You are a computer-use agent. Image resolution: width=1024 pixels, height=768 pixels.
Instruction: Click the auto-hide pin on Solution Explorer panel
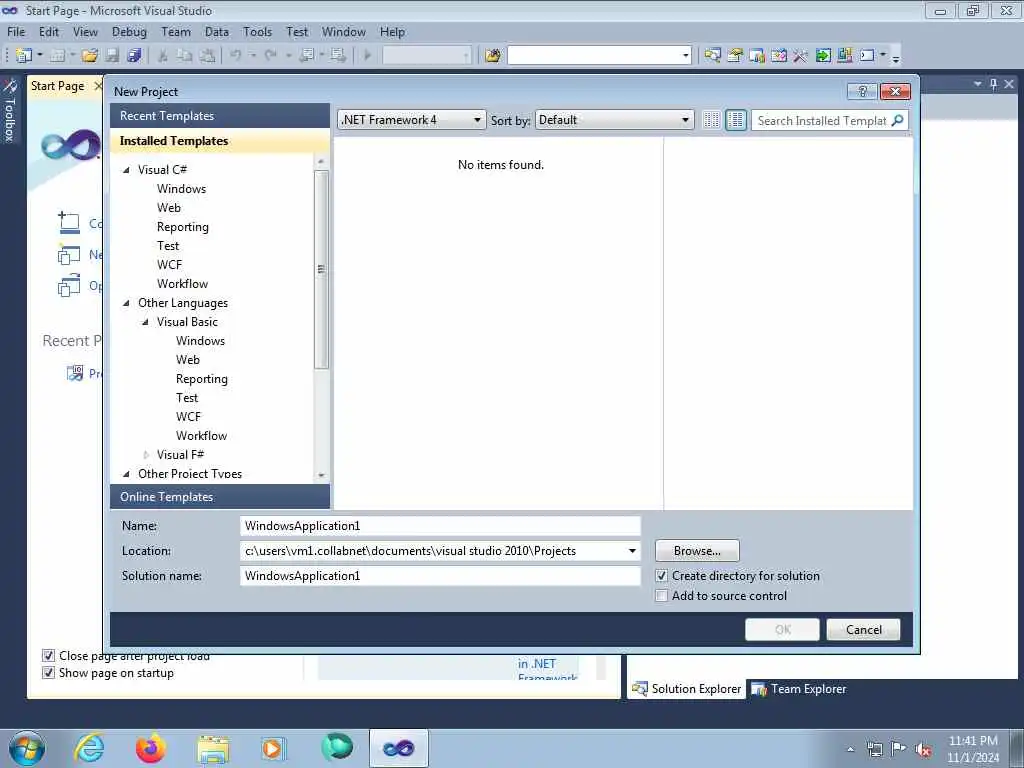pos(993,84)
